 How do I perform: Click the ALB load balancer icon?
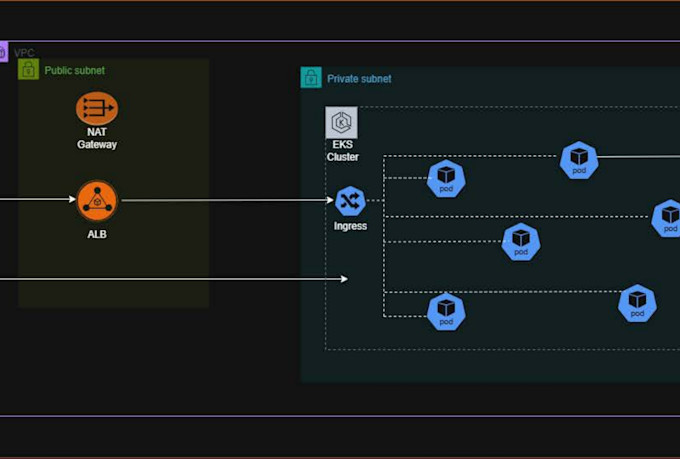[x=97, y=201]
